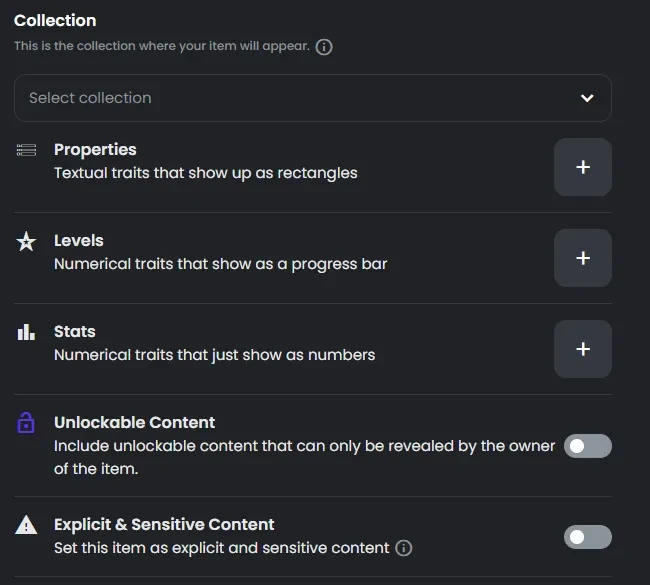Click the Levels heading
650x585 pixels.
(x=79, y=240)
